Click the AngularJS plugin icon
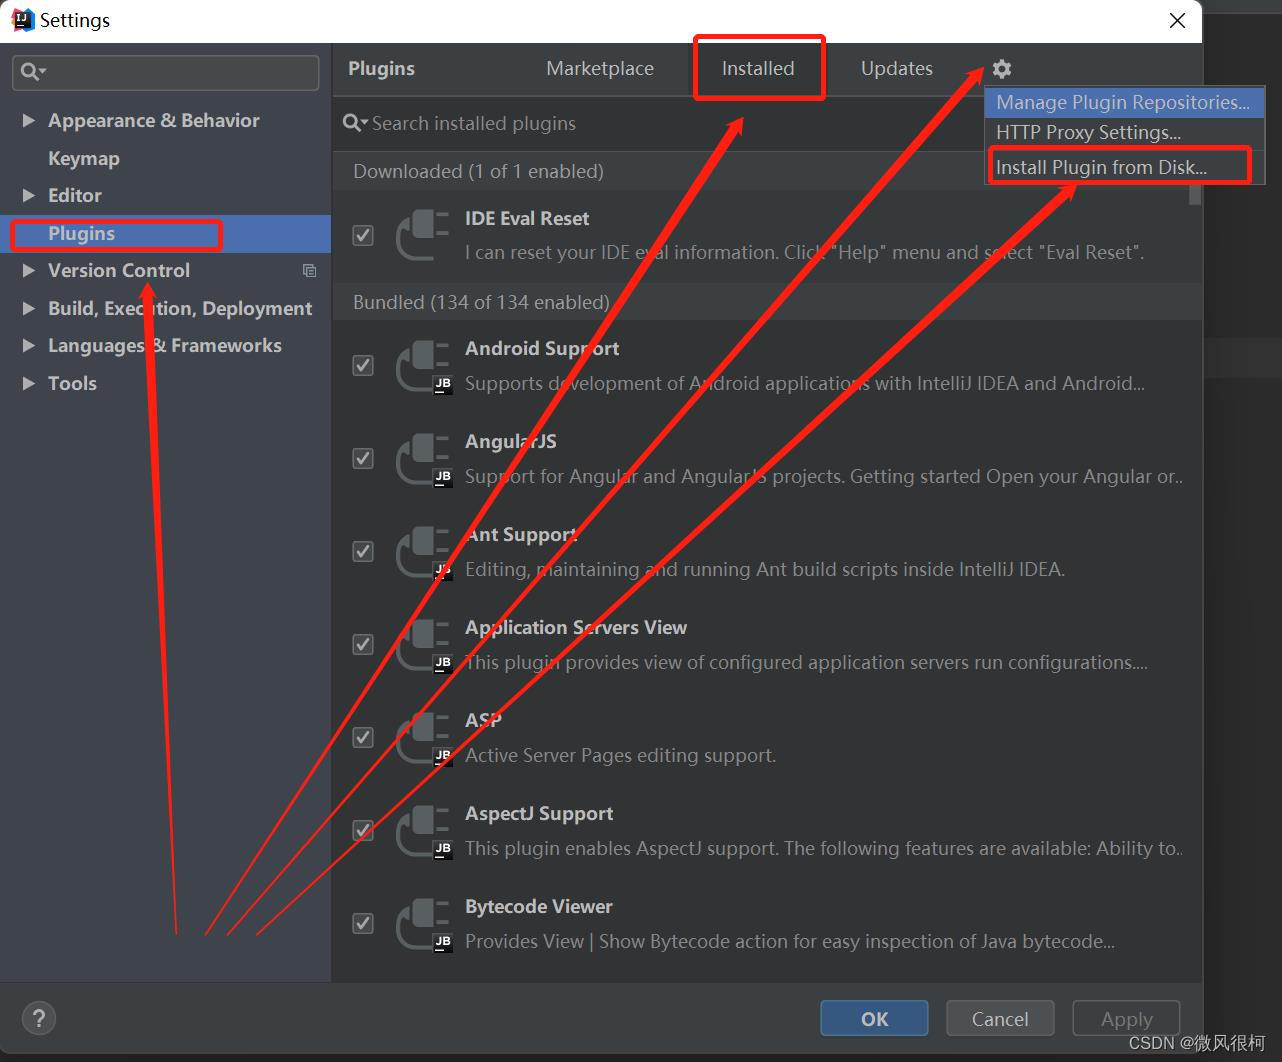 tap(422, 459)
